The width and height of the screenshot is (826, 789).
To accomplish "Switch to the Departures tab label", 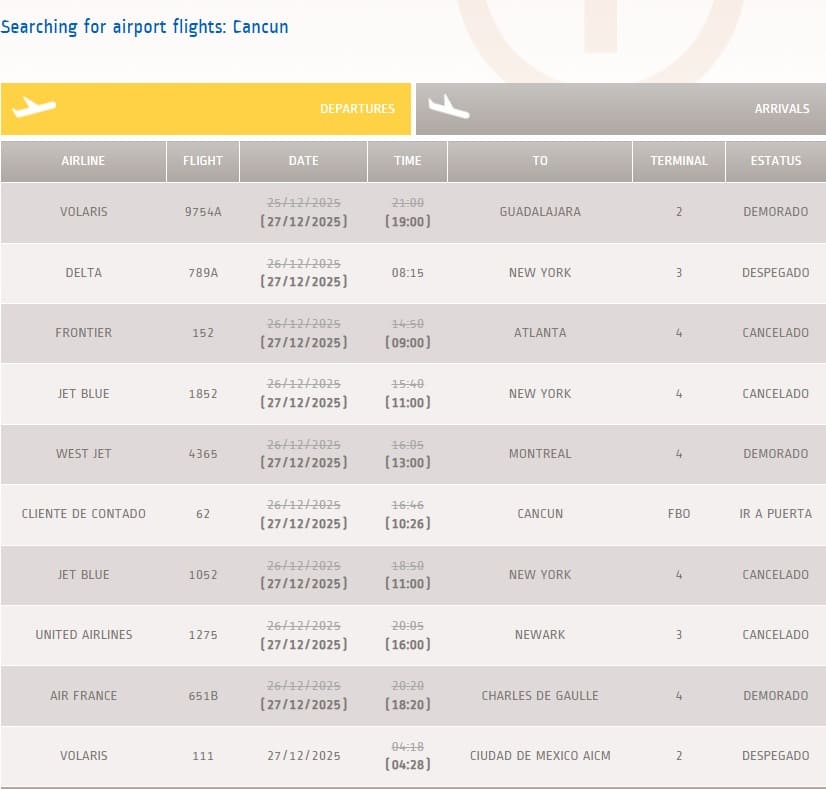I will click(x=357, y=109).
